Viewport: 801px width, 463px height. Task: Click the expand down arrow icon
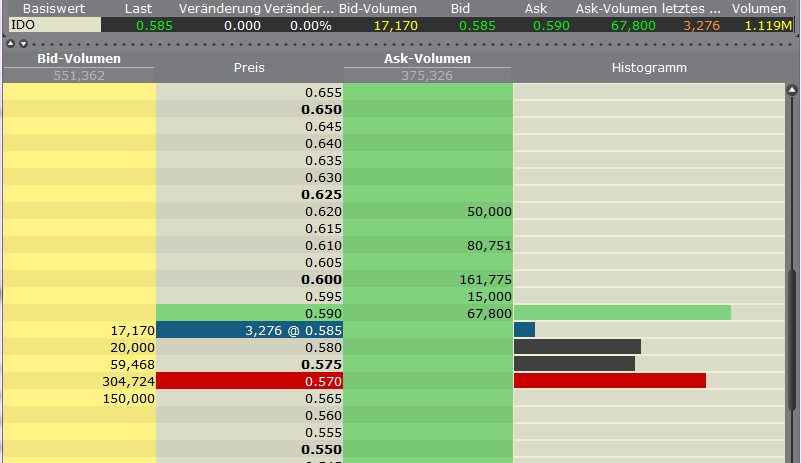click(x=23, y=44)
